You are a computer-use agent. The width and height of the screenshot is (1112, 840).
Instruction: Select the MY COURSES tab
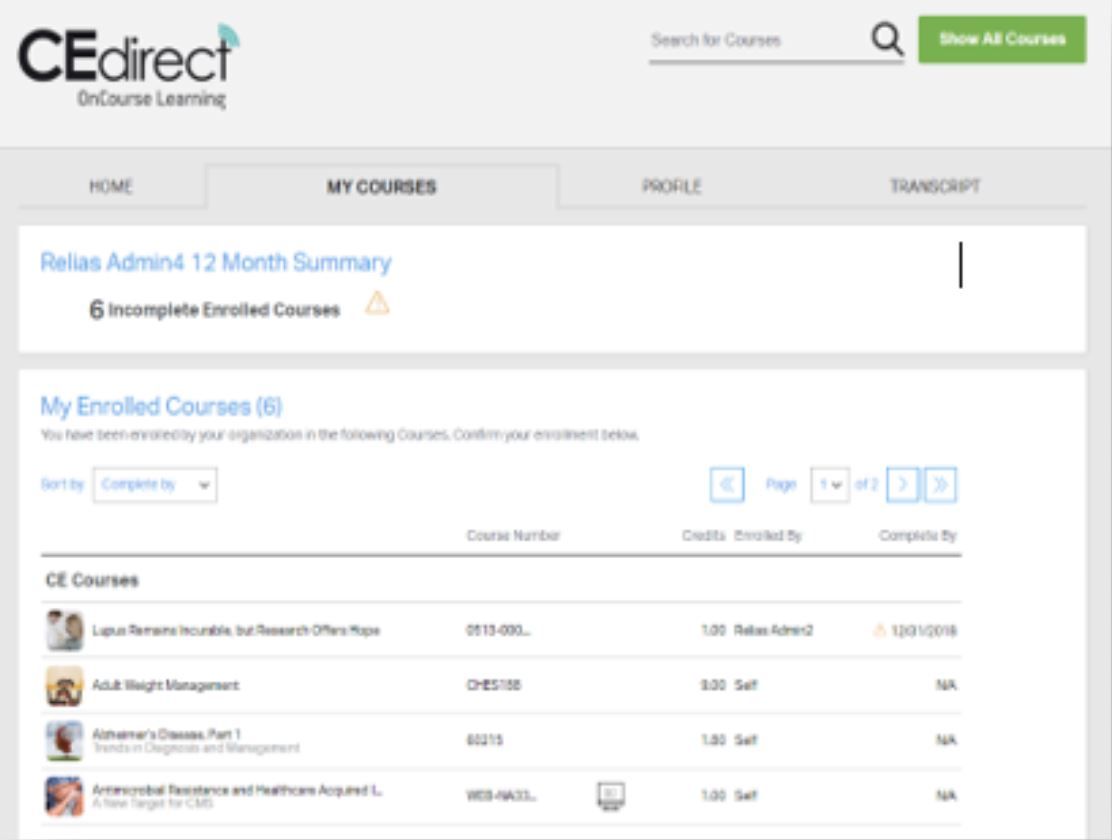coord(382,187)
